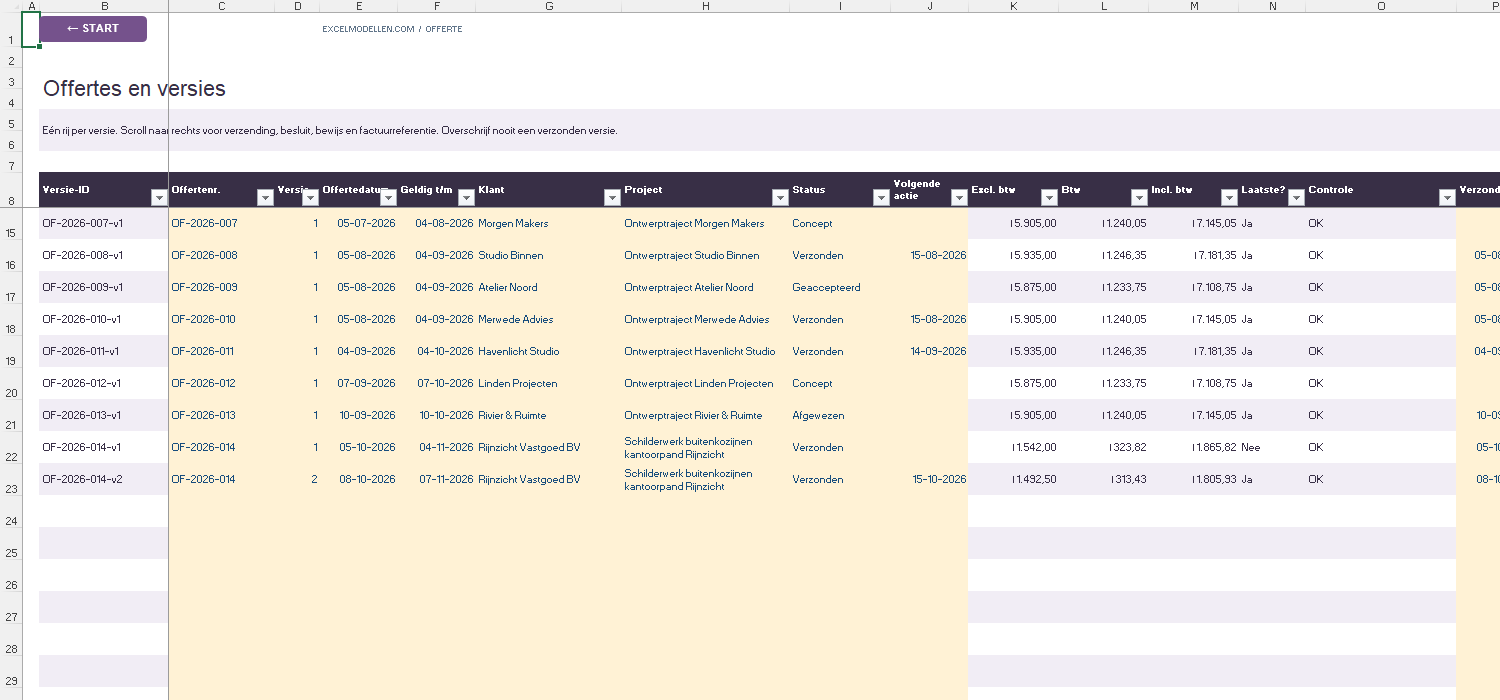
Task: Open the Klant filter dropdown
Action: (x=612, y=198)
